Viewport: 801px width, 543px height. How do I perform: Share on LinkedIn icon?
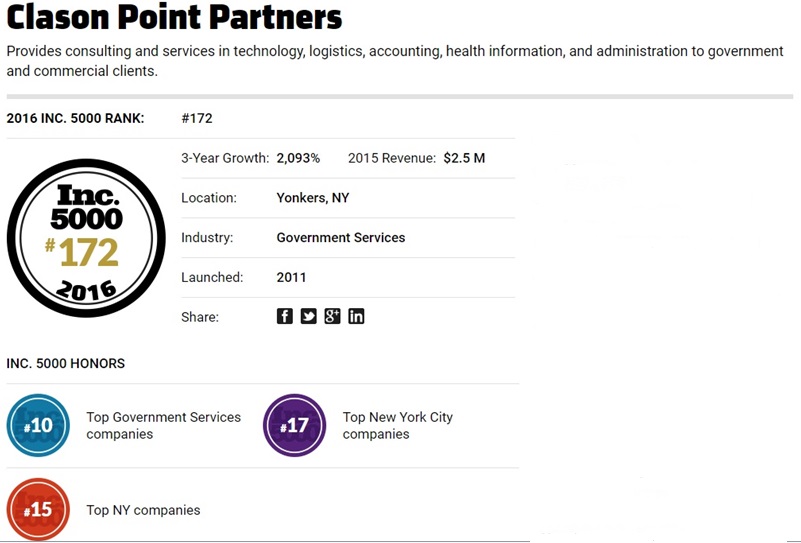pos(356,316)
